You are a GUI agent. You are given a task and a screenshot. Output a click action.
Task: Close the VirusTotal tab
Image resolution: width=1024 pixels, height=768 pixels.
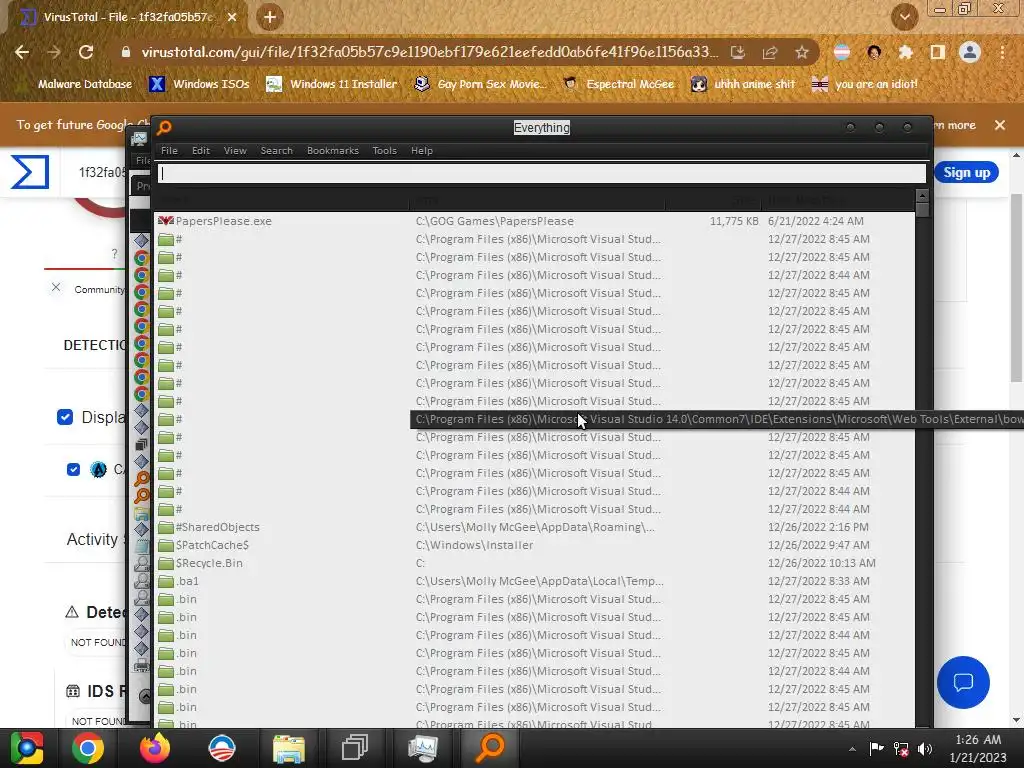coord(232,18)
